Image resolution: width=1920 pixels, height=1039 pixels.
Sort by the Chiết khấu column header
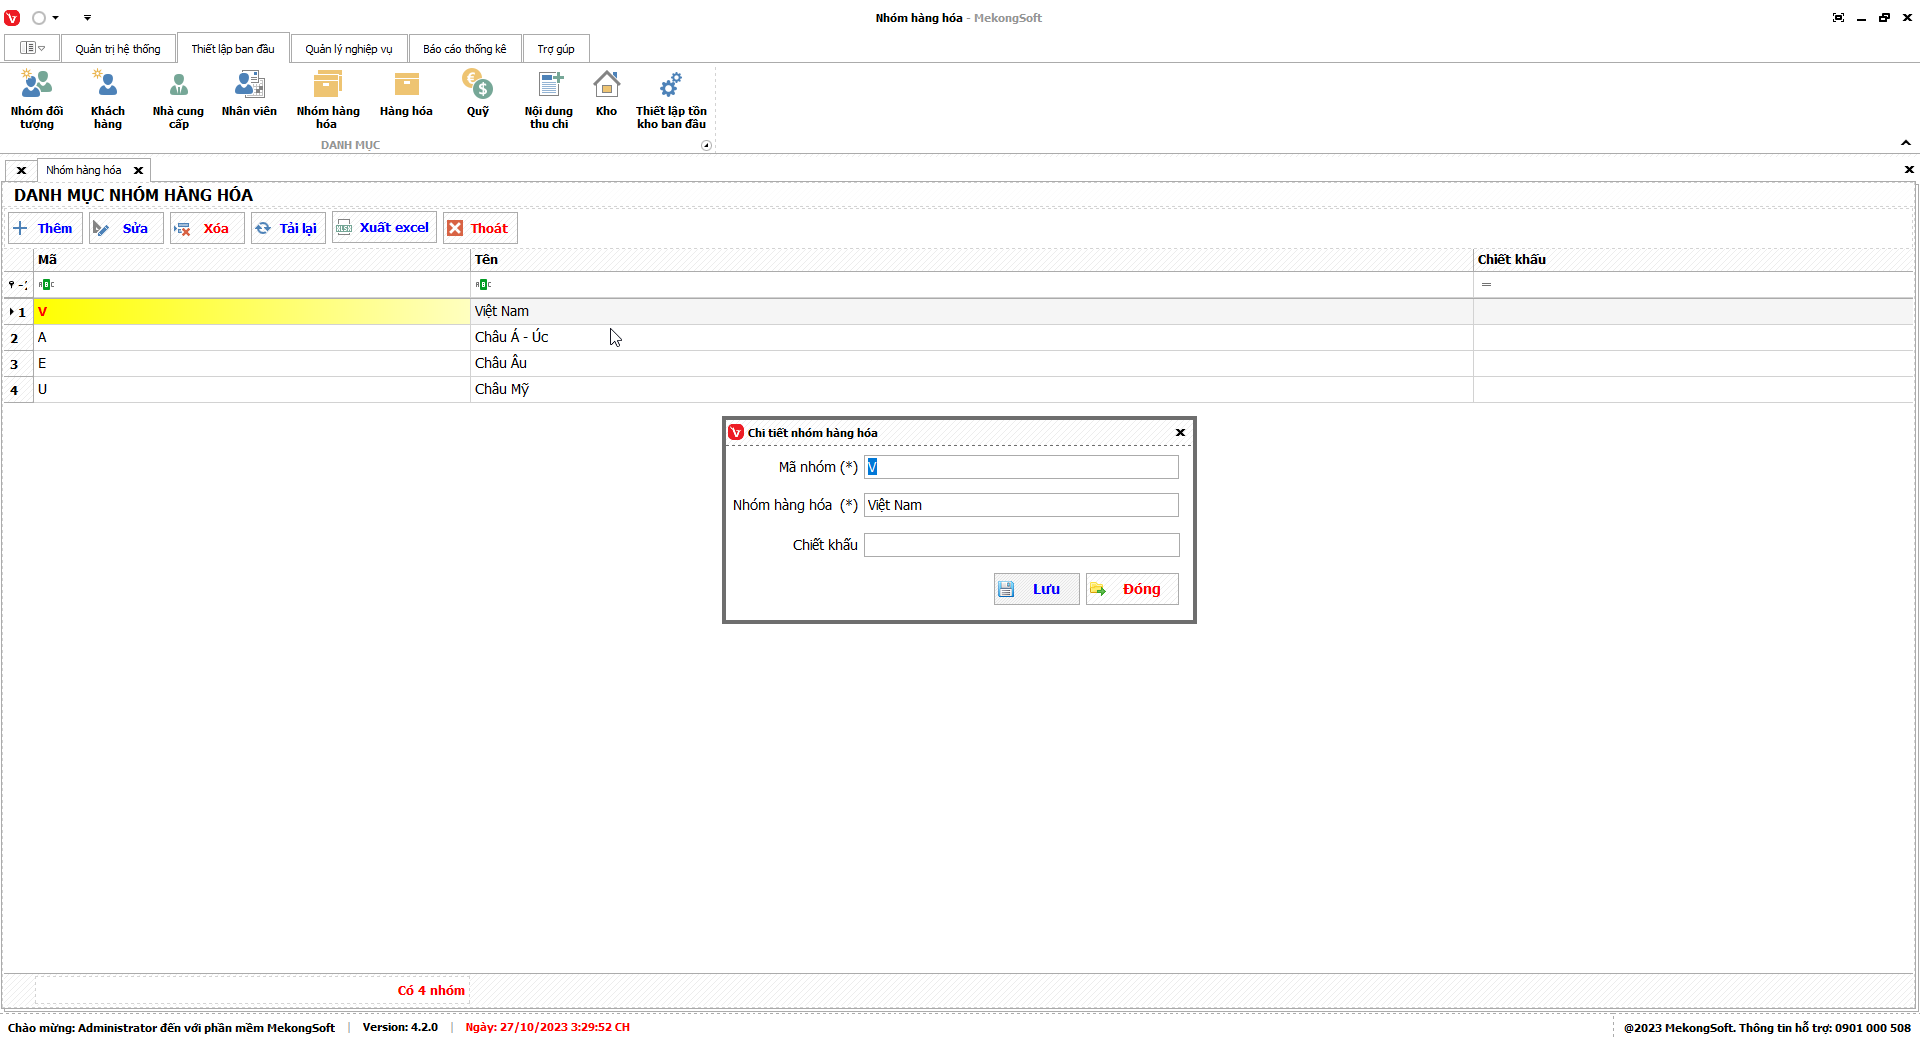coord(1693,260)
